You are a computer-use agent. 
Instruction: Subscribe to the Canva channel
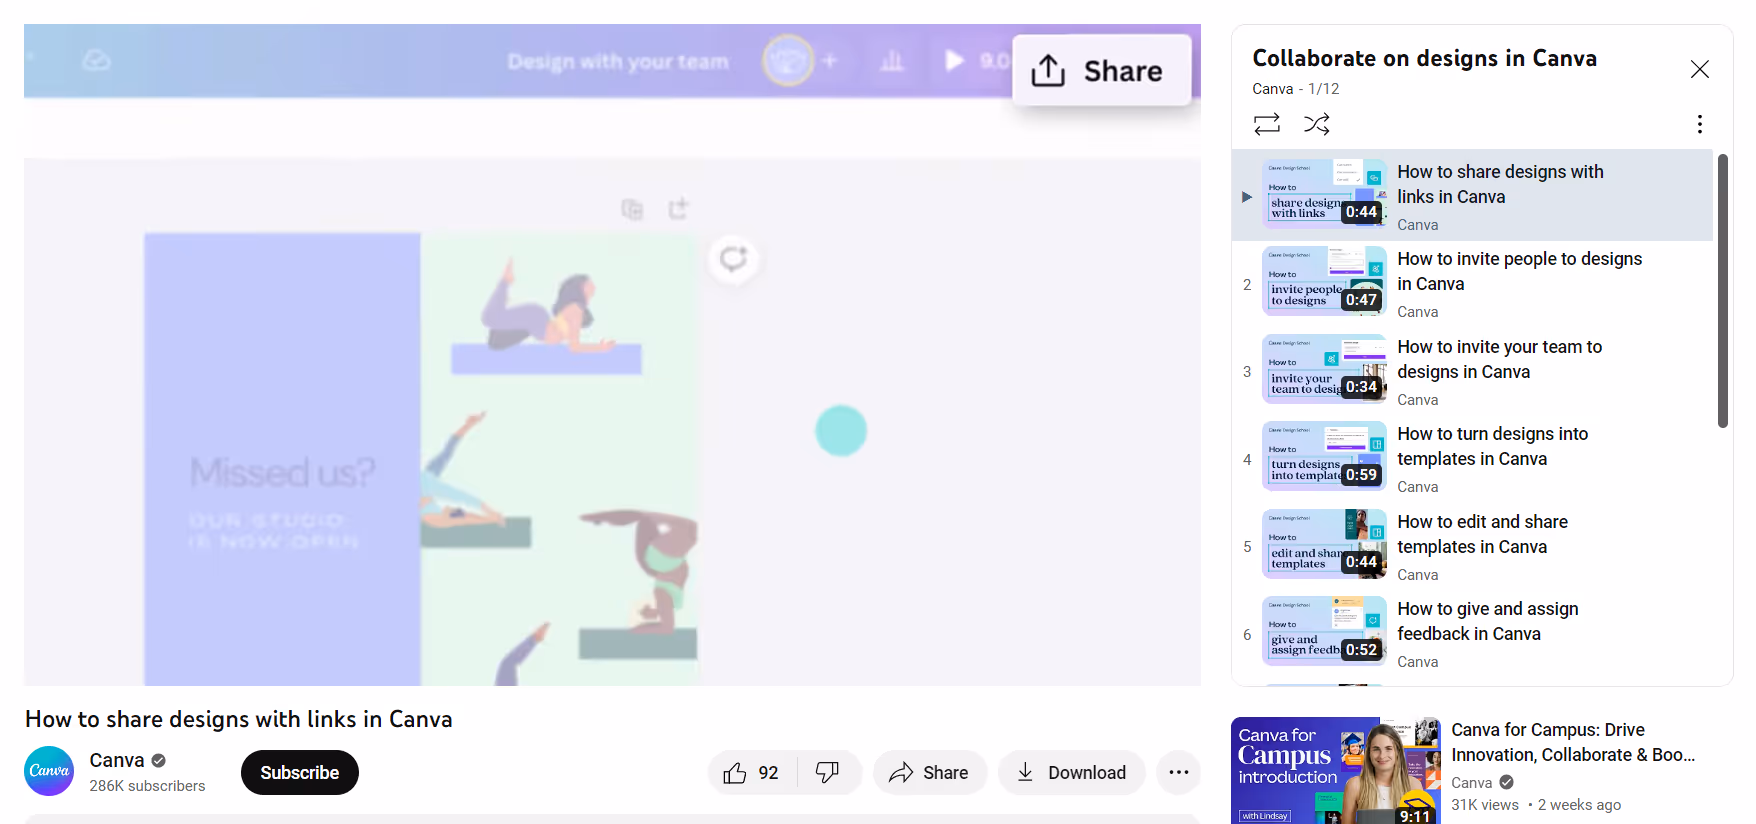tap(300, 773)
